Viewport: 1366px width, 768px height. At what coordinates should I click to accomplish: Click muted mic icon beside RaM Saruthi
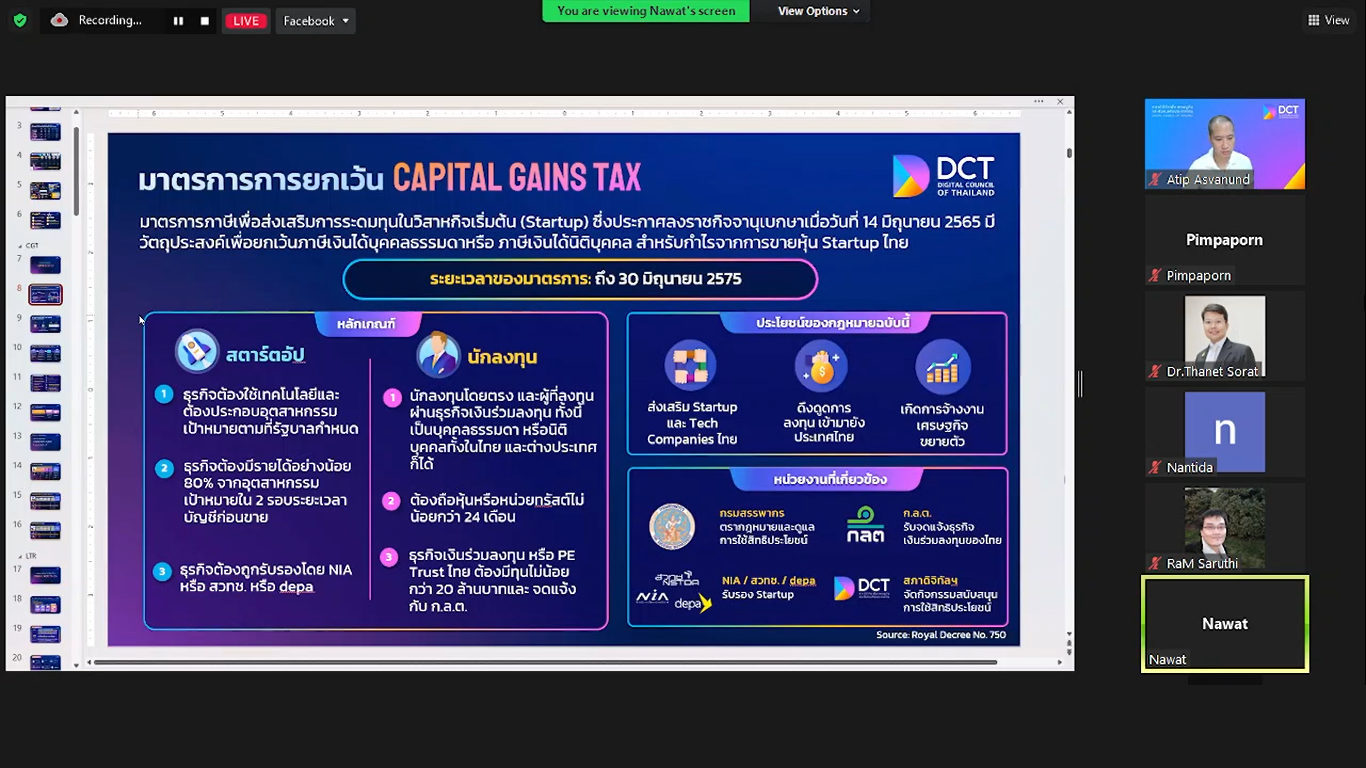coord(1155,564)
